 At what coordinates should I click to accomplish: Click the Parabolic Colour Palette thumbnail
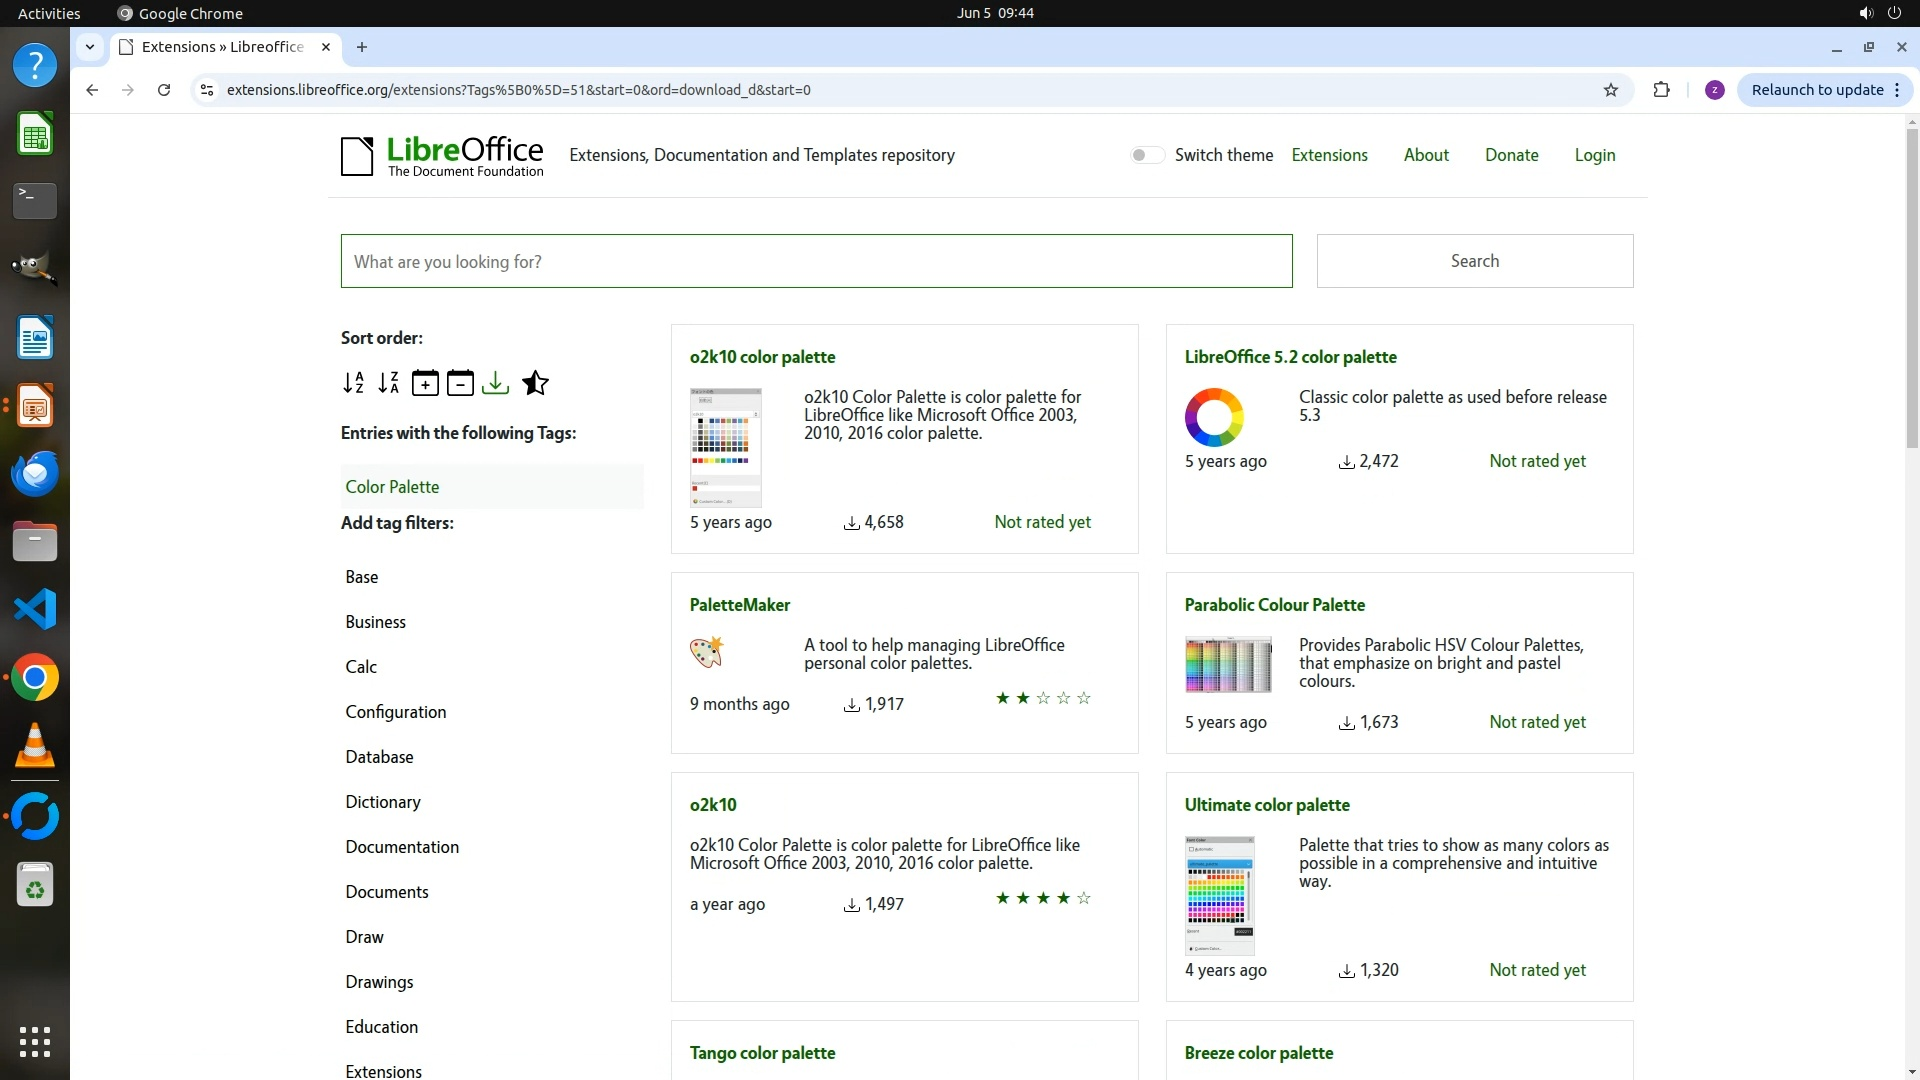pyautogui.click(x=1228, y=664)
